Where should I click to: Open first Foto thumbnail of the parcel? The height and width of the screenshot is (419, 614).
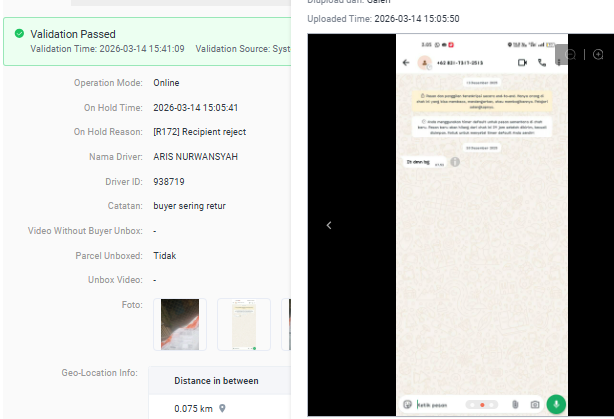point(180,324)
